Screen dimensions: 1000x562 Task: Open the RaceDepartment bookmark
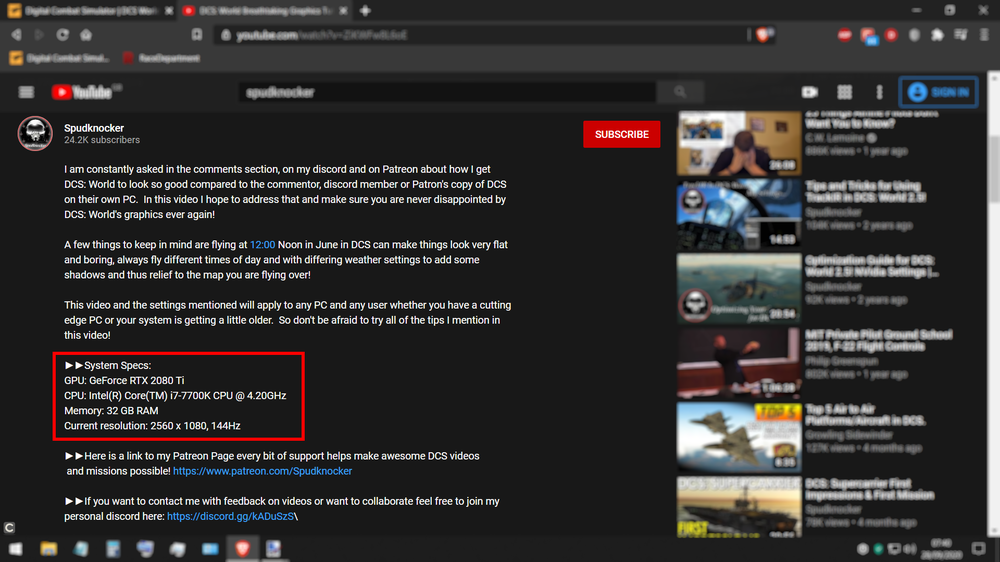click(161, 58)
